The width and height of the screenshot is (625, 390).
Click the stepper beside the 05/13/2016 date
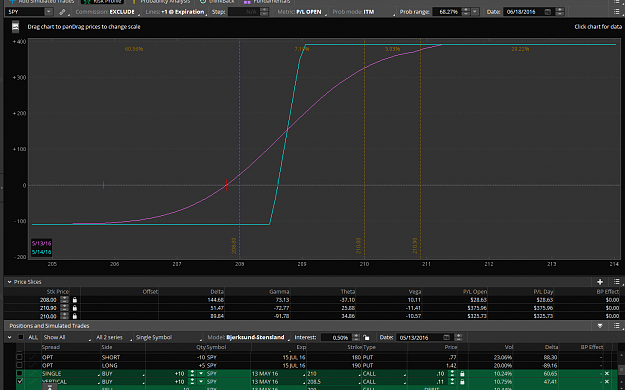point(458,337)
